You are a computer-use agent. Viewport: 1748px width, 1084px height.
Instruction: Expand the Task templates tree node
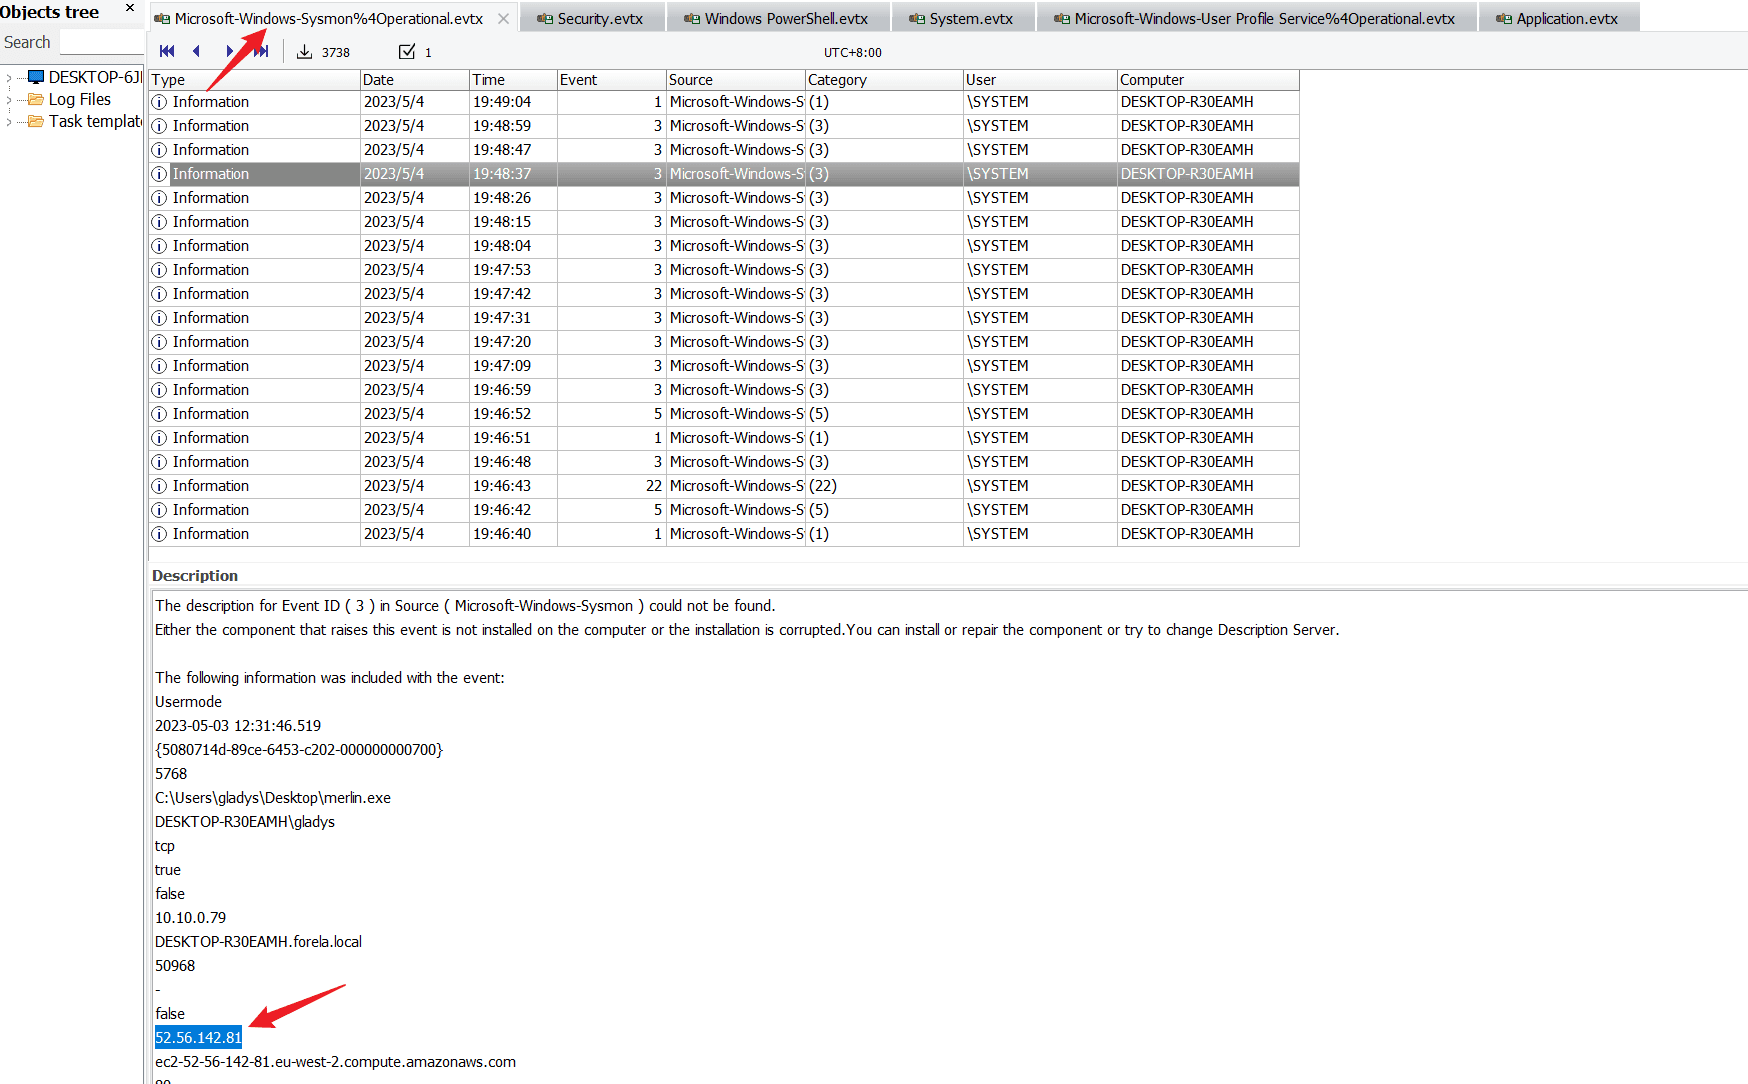[x=9, y=121]
